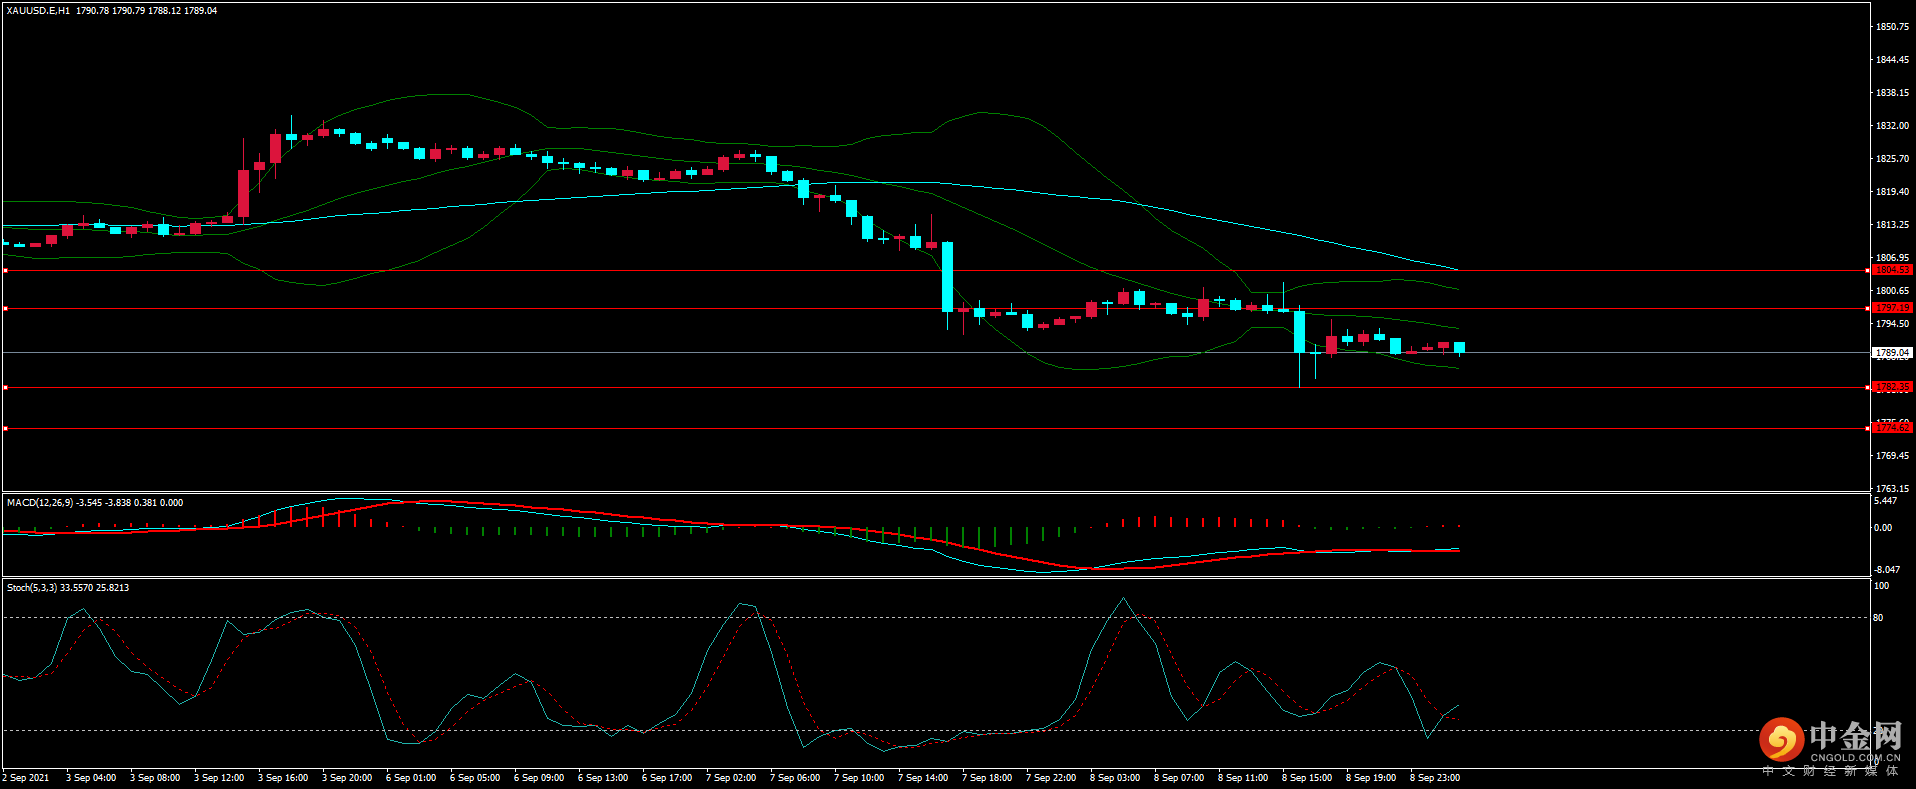Click the 2 Sep 2021 date label
1916x789 pixels.
click(x=26, y=778)
